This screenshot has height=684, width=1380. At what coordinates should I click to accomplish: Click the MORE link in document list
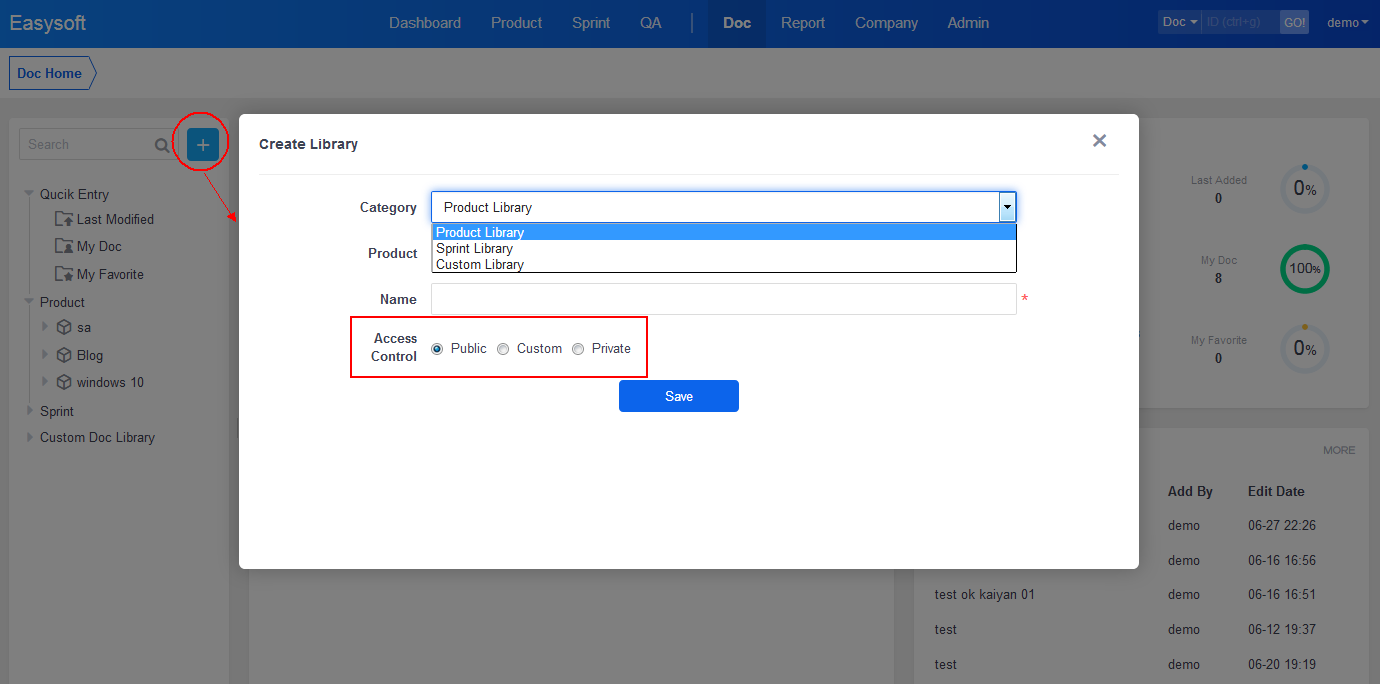1339,450
